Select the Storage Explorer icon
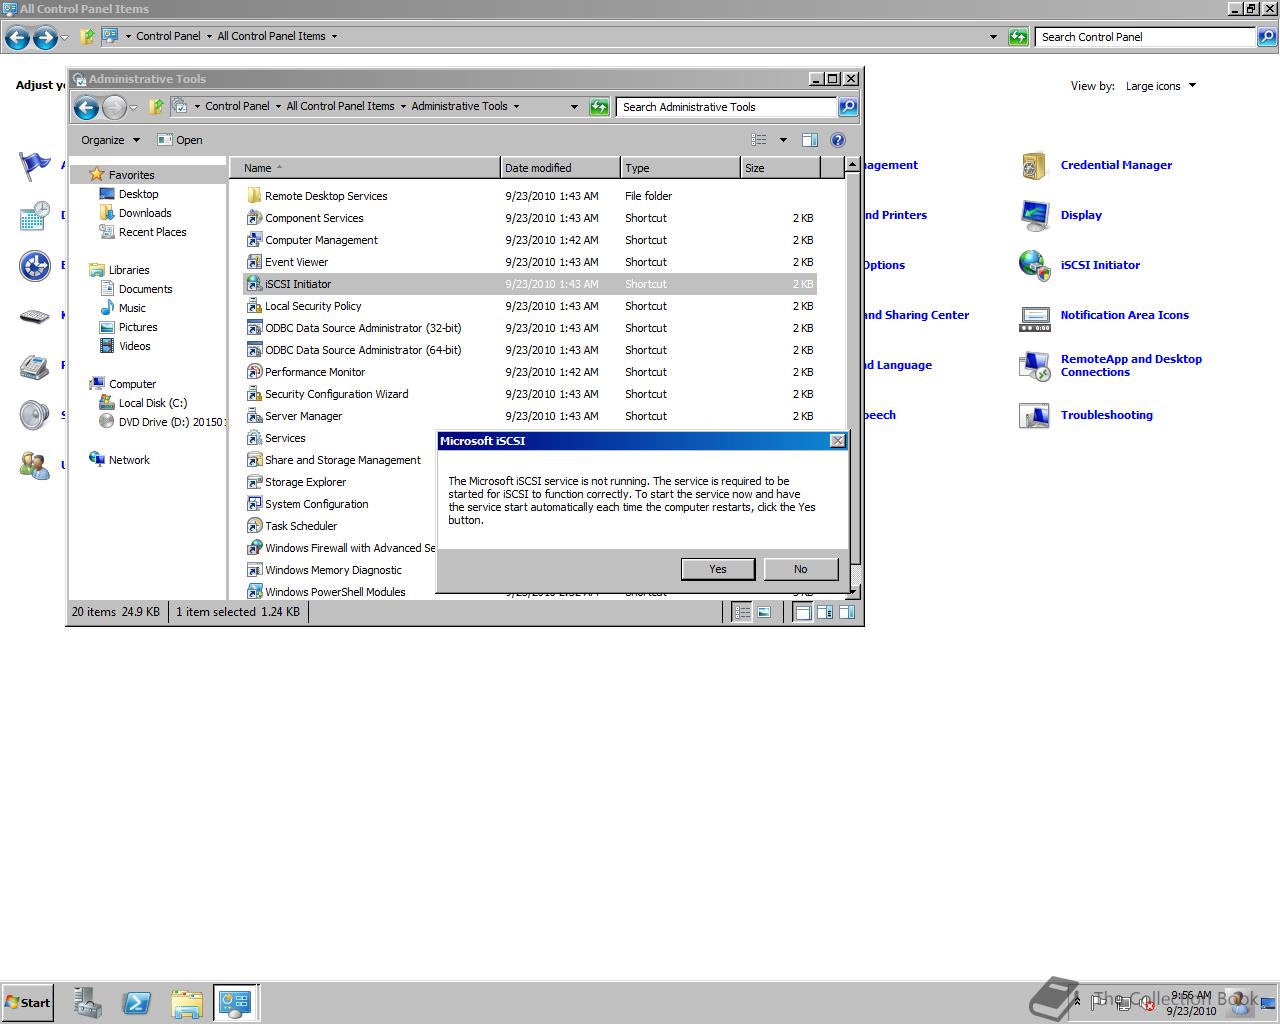This screenshot has width=1280, height=1024. 254,482
